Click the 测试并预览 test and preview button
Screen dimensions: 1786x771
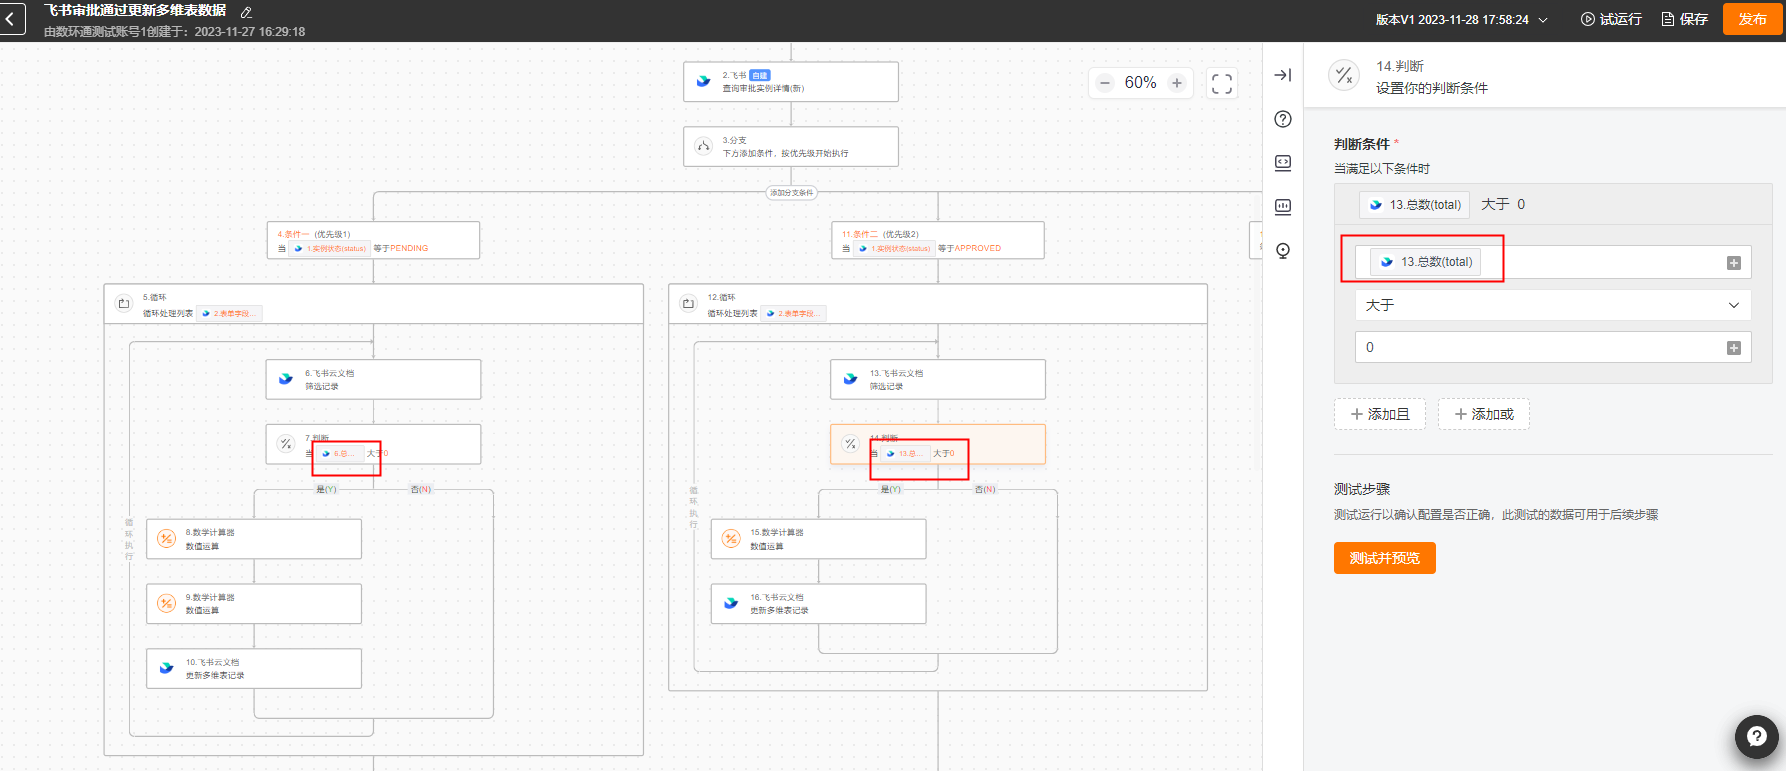coord(1385,558)
